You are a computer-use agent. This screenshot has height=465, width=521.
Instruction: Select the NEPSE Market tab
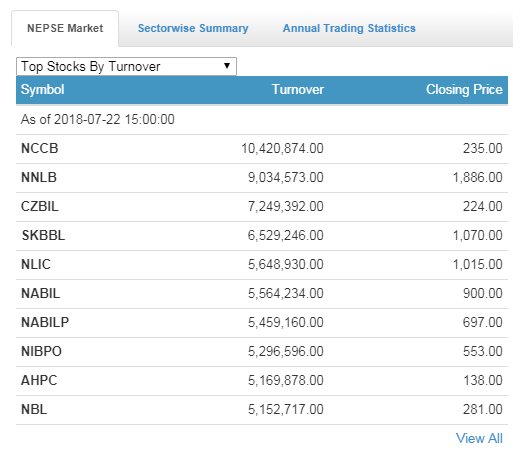pos(65,28)
